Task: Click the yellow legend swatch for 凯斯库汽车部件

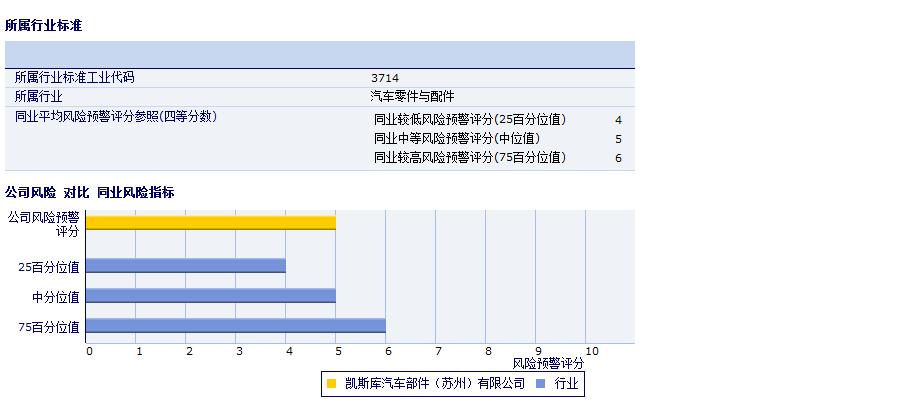Action: [x=332, y=384]
